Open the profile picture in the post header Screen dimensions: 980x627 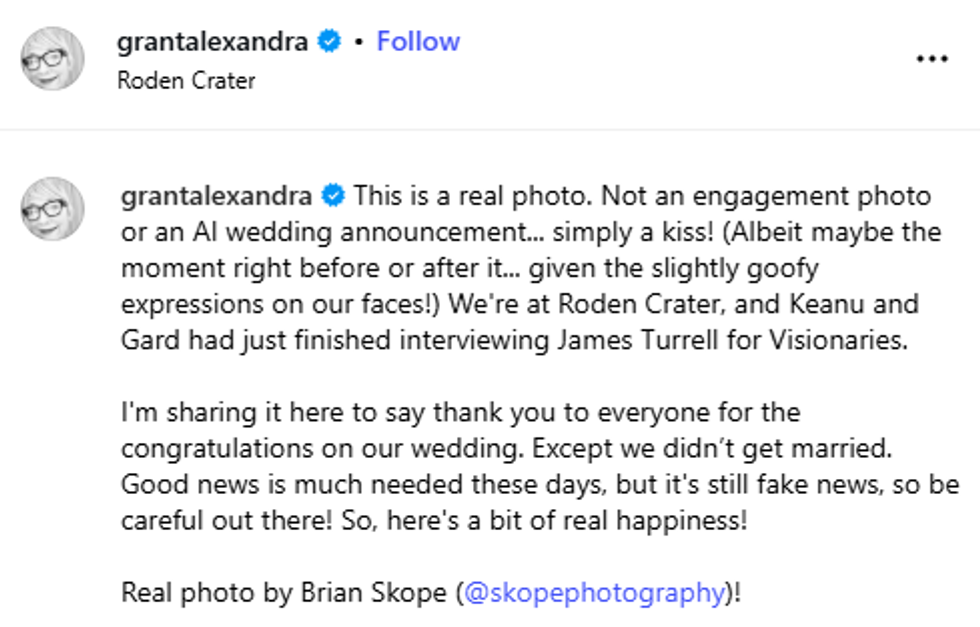click(52, 59)
